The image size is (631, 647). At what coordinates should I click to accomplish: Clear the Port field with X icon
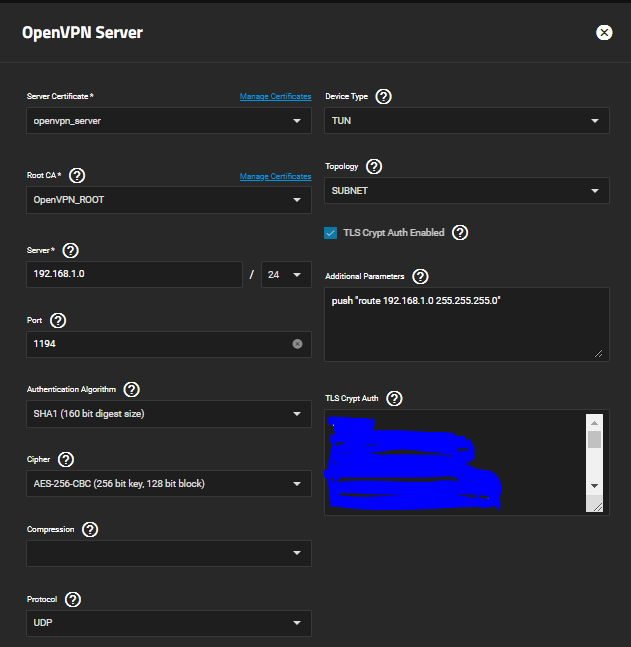click(x=297, y=344)
